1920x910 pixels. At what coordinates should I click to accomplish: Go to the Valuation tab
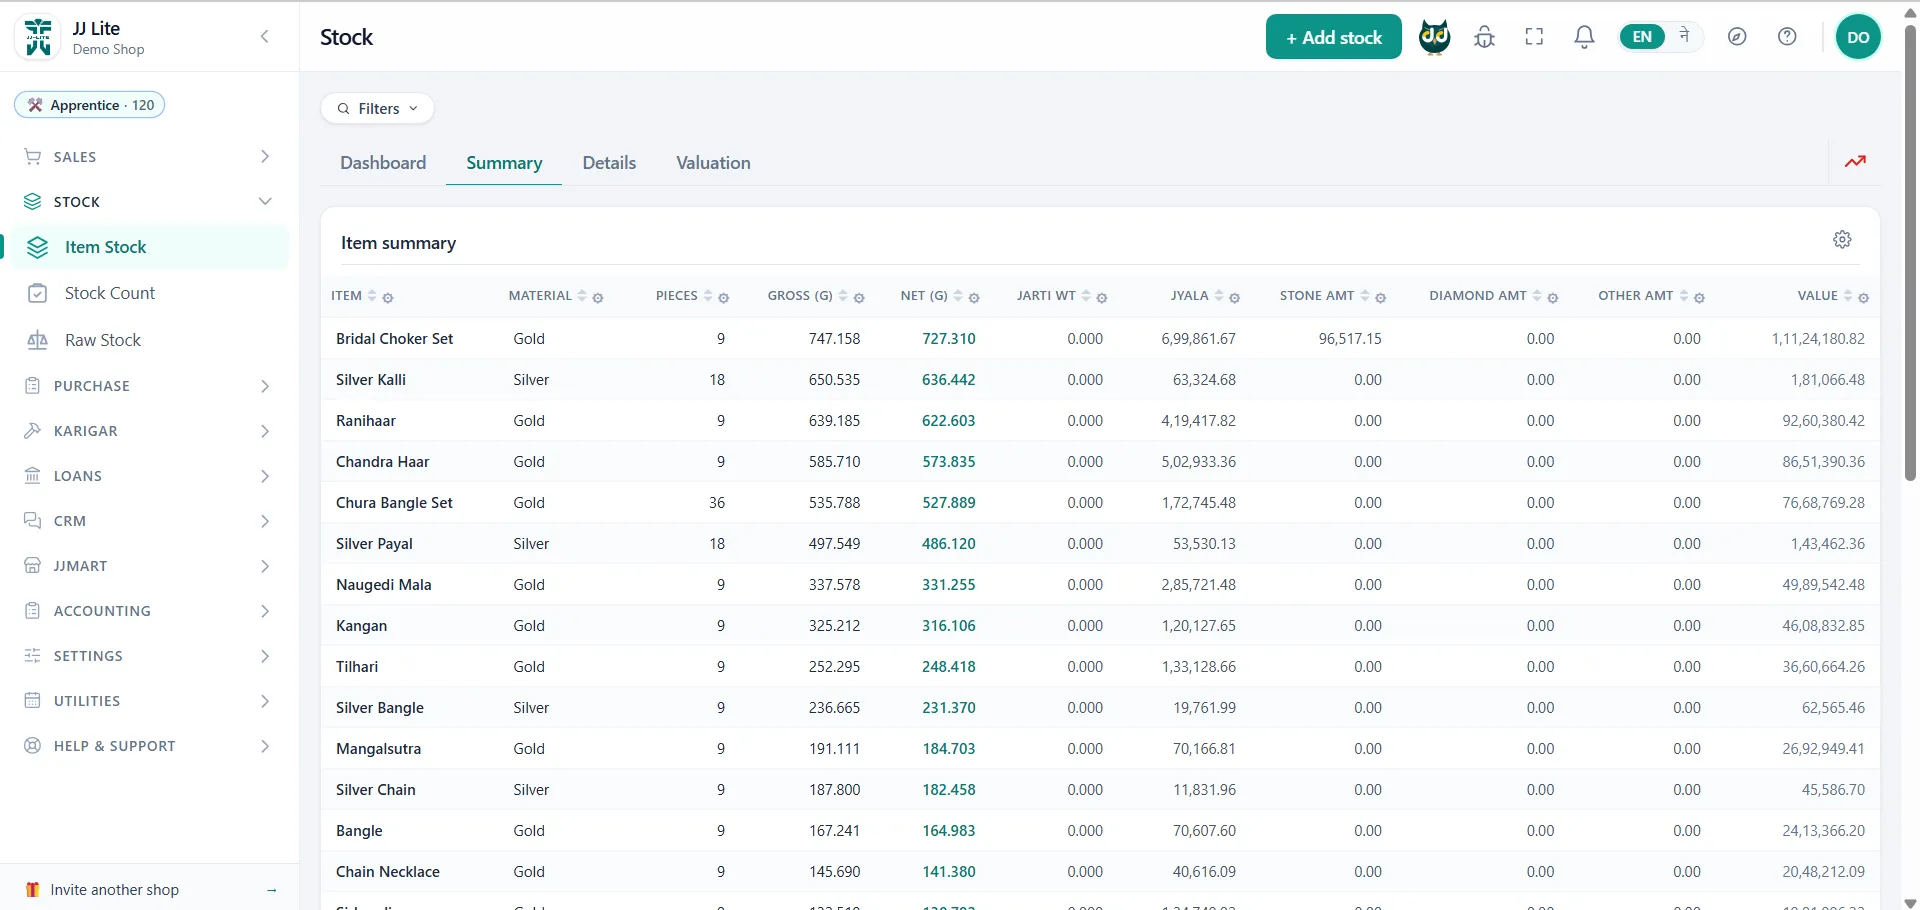(713, 163)
